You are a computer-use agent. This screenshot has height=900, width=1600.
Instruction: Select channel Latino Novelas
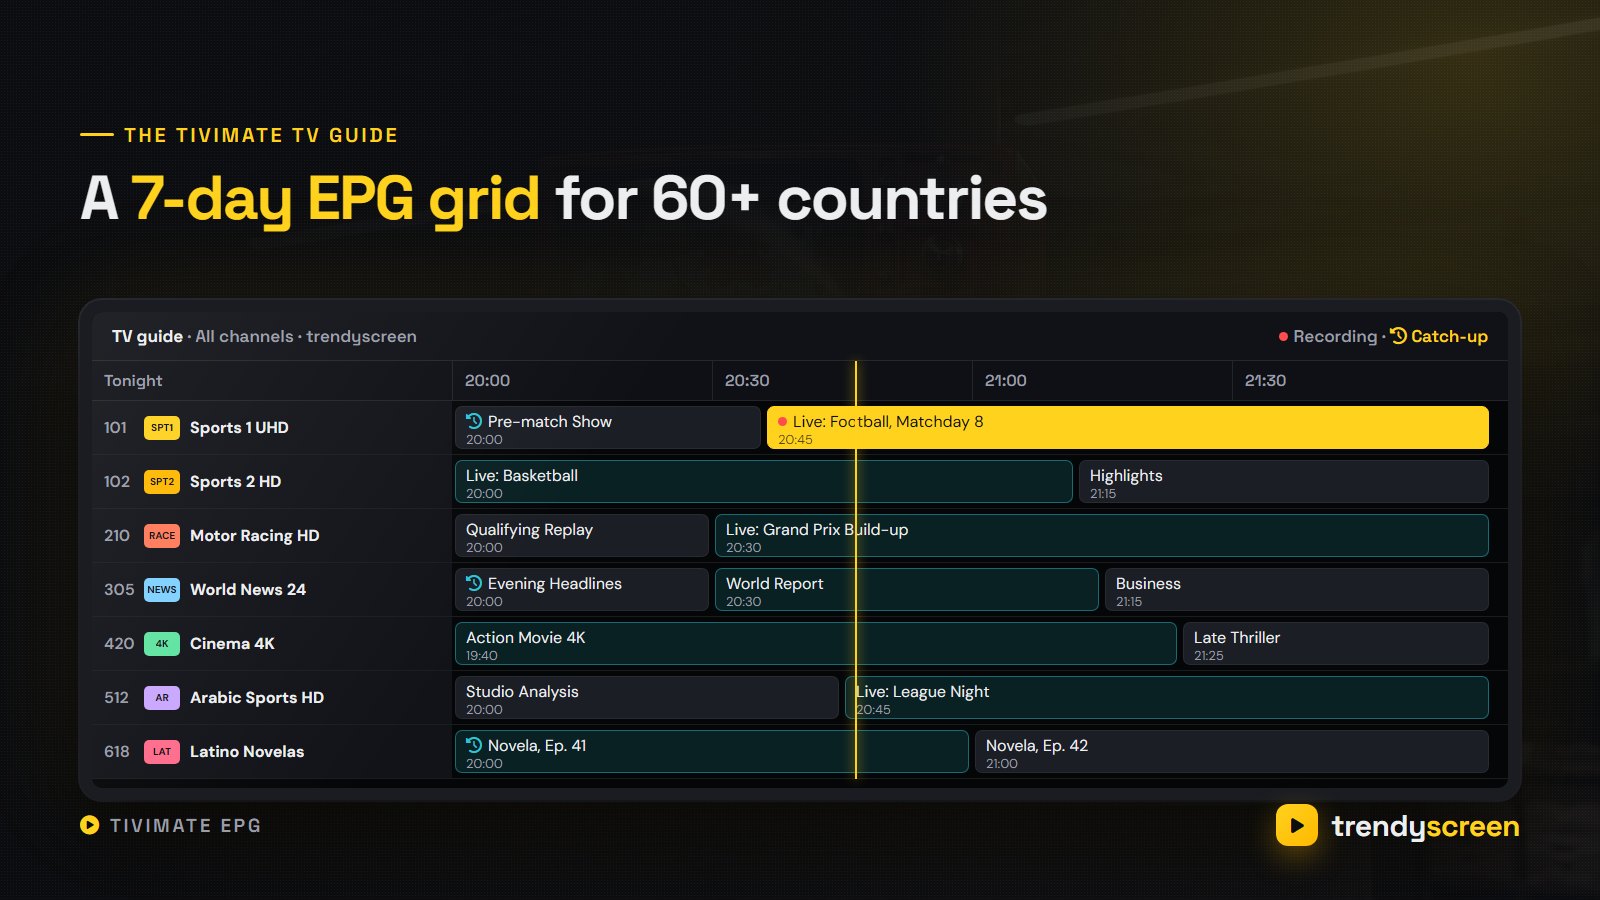[272, 752]
